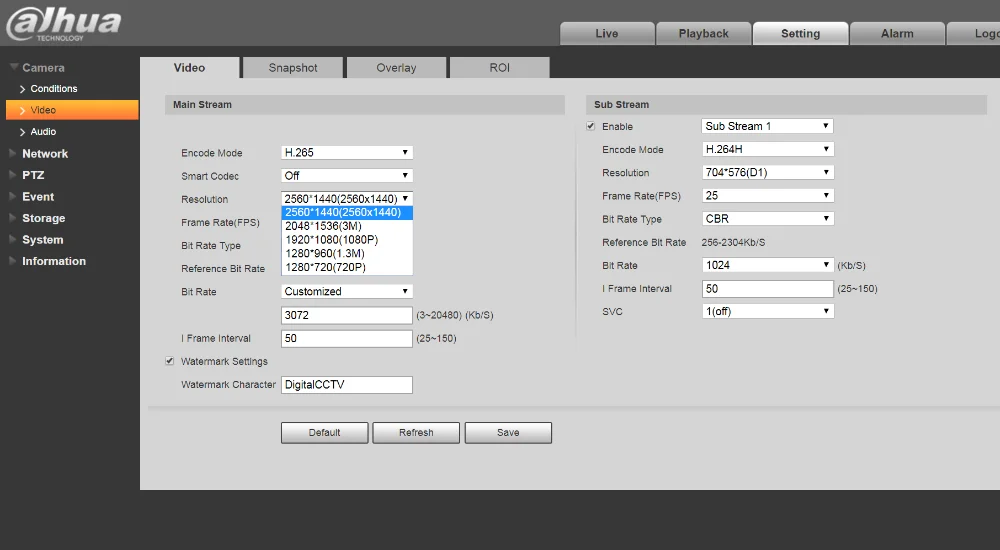1000x550 pixels.
Task: Click the Refresh button
Action: [x=416, y=433]
